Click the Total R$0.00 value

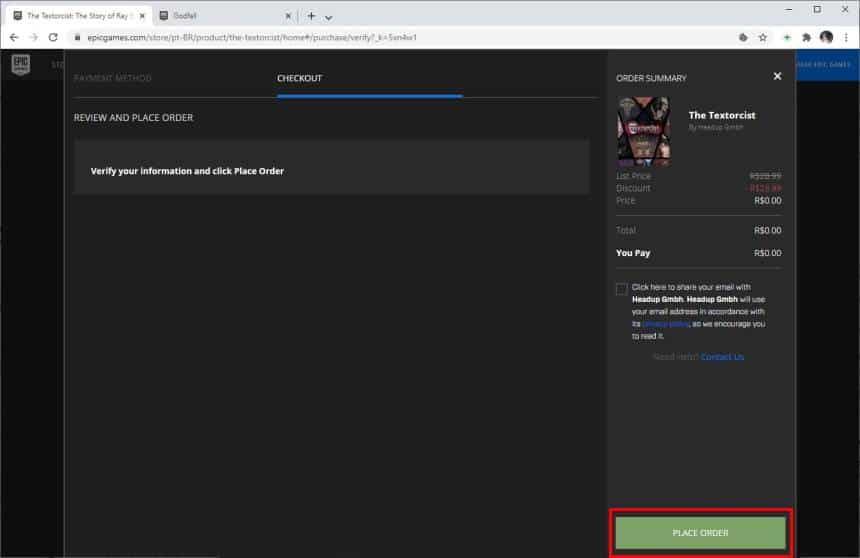(767, 230)
